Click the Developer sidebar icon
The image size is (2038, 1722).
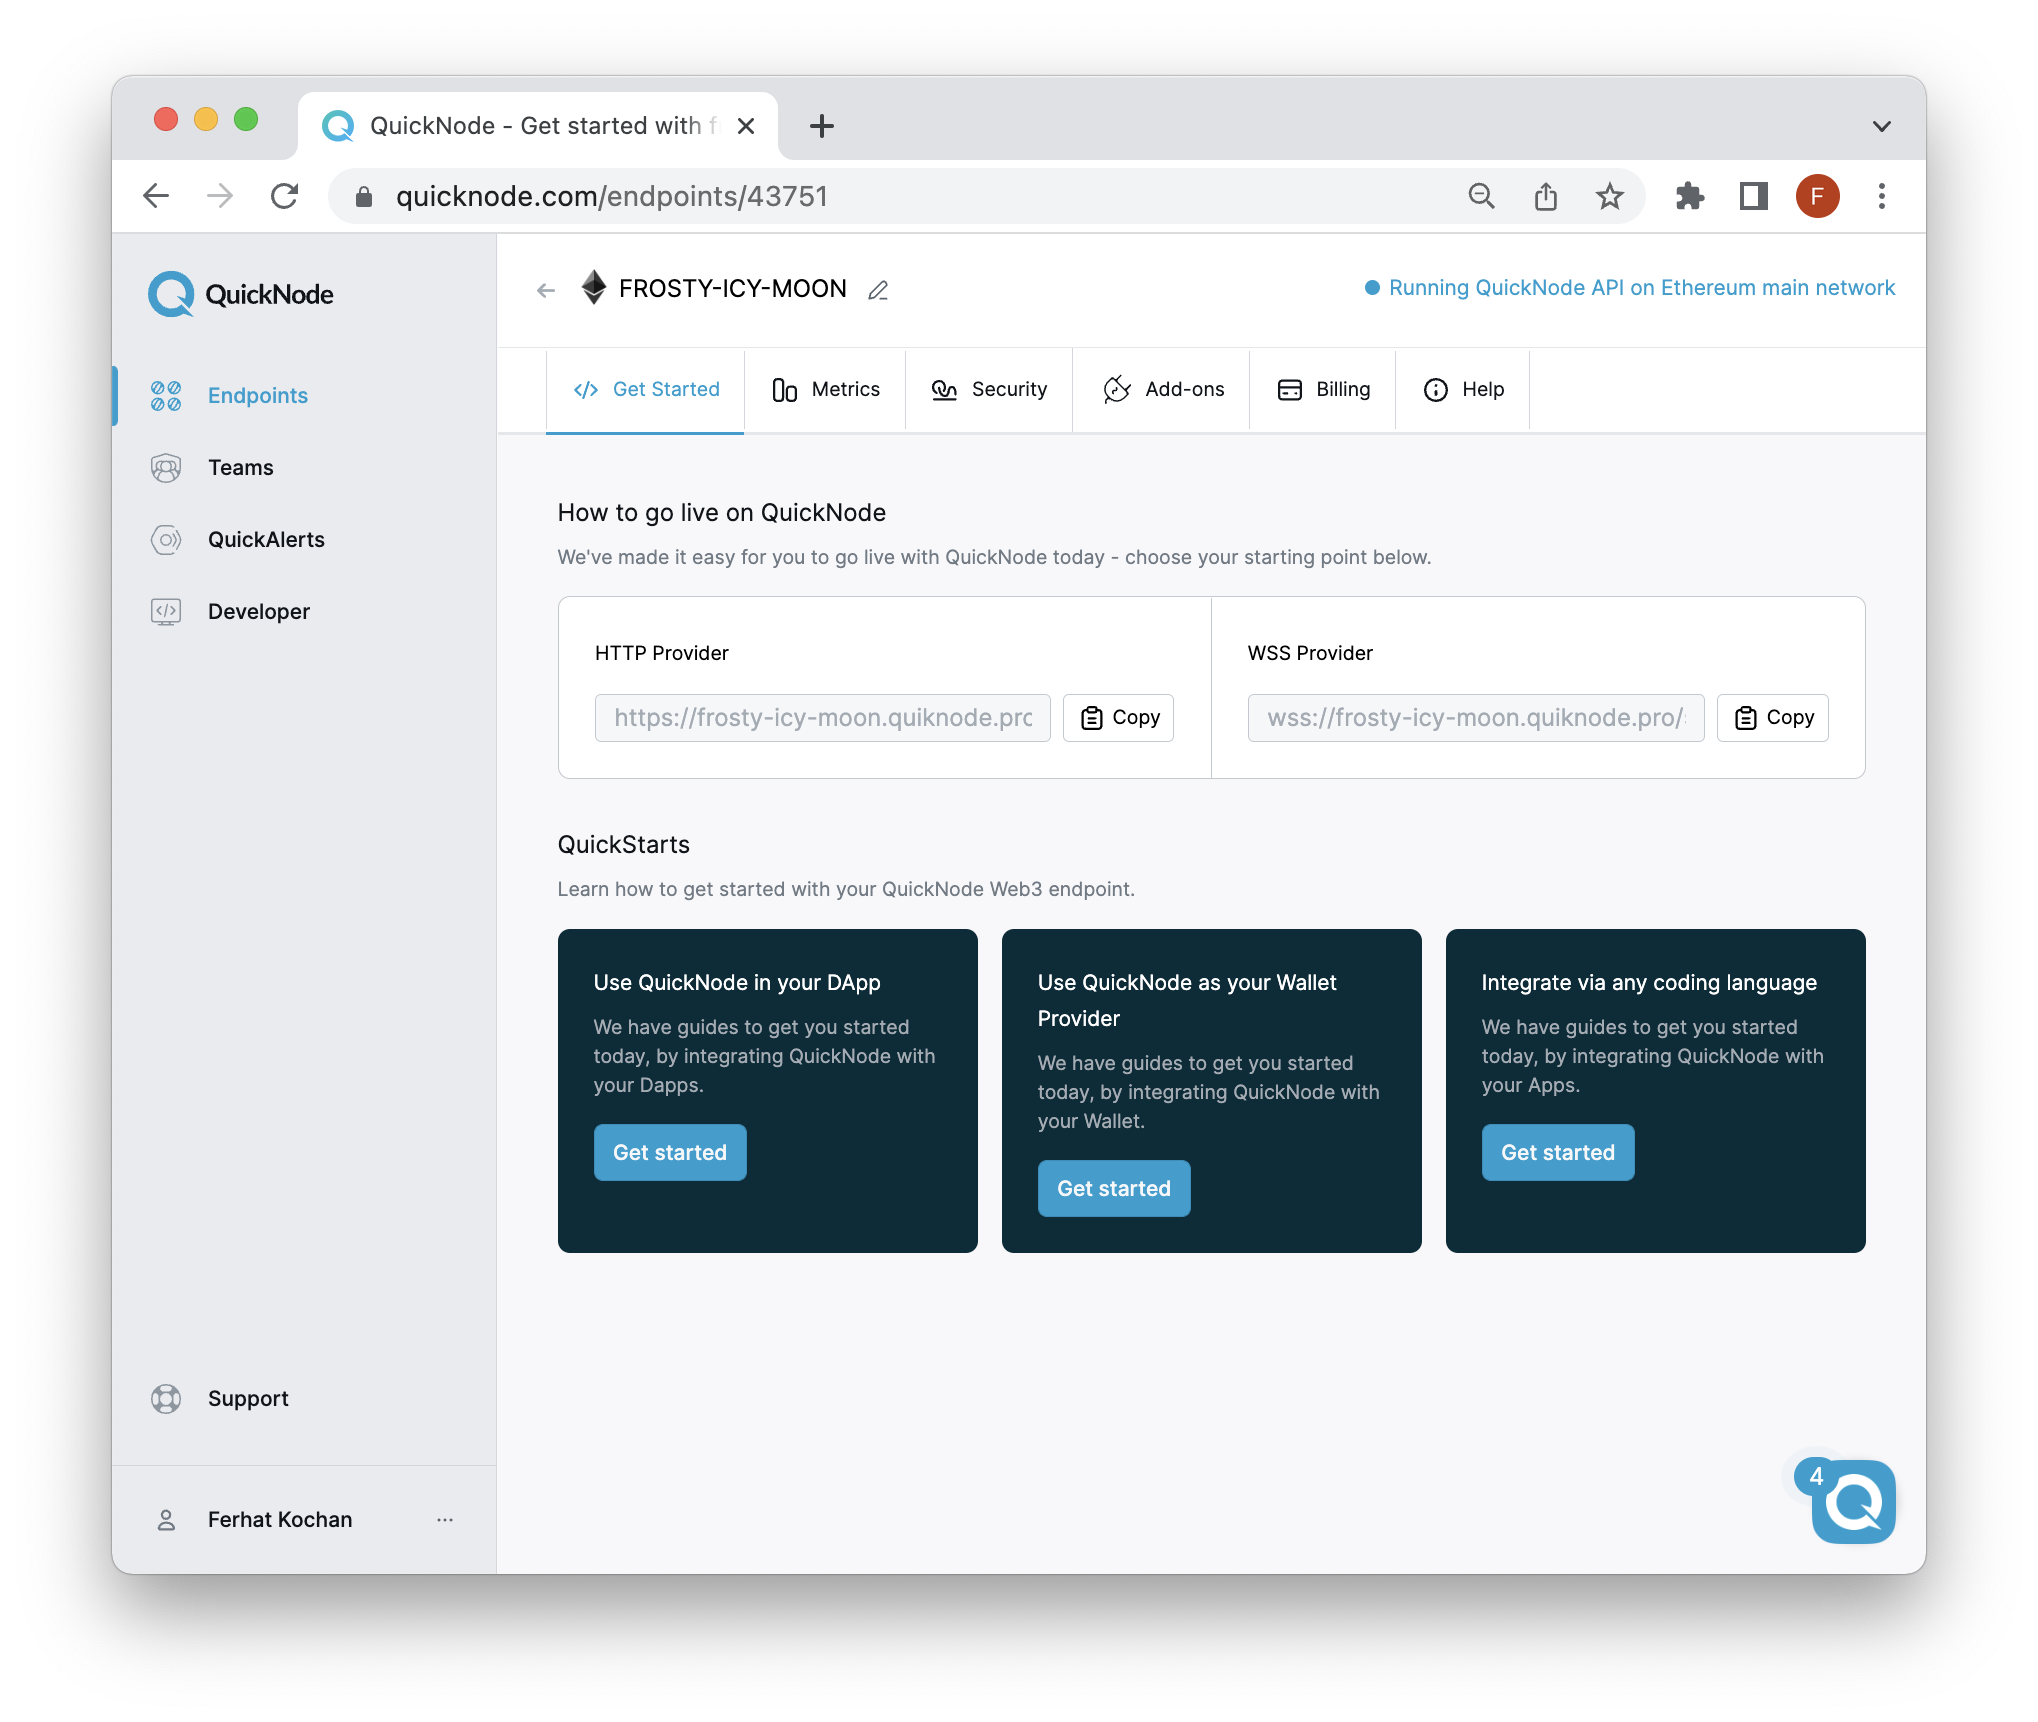[x=164, y=610]
